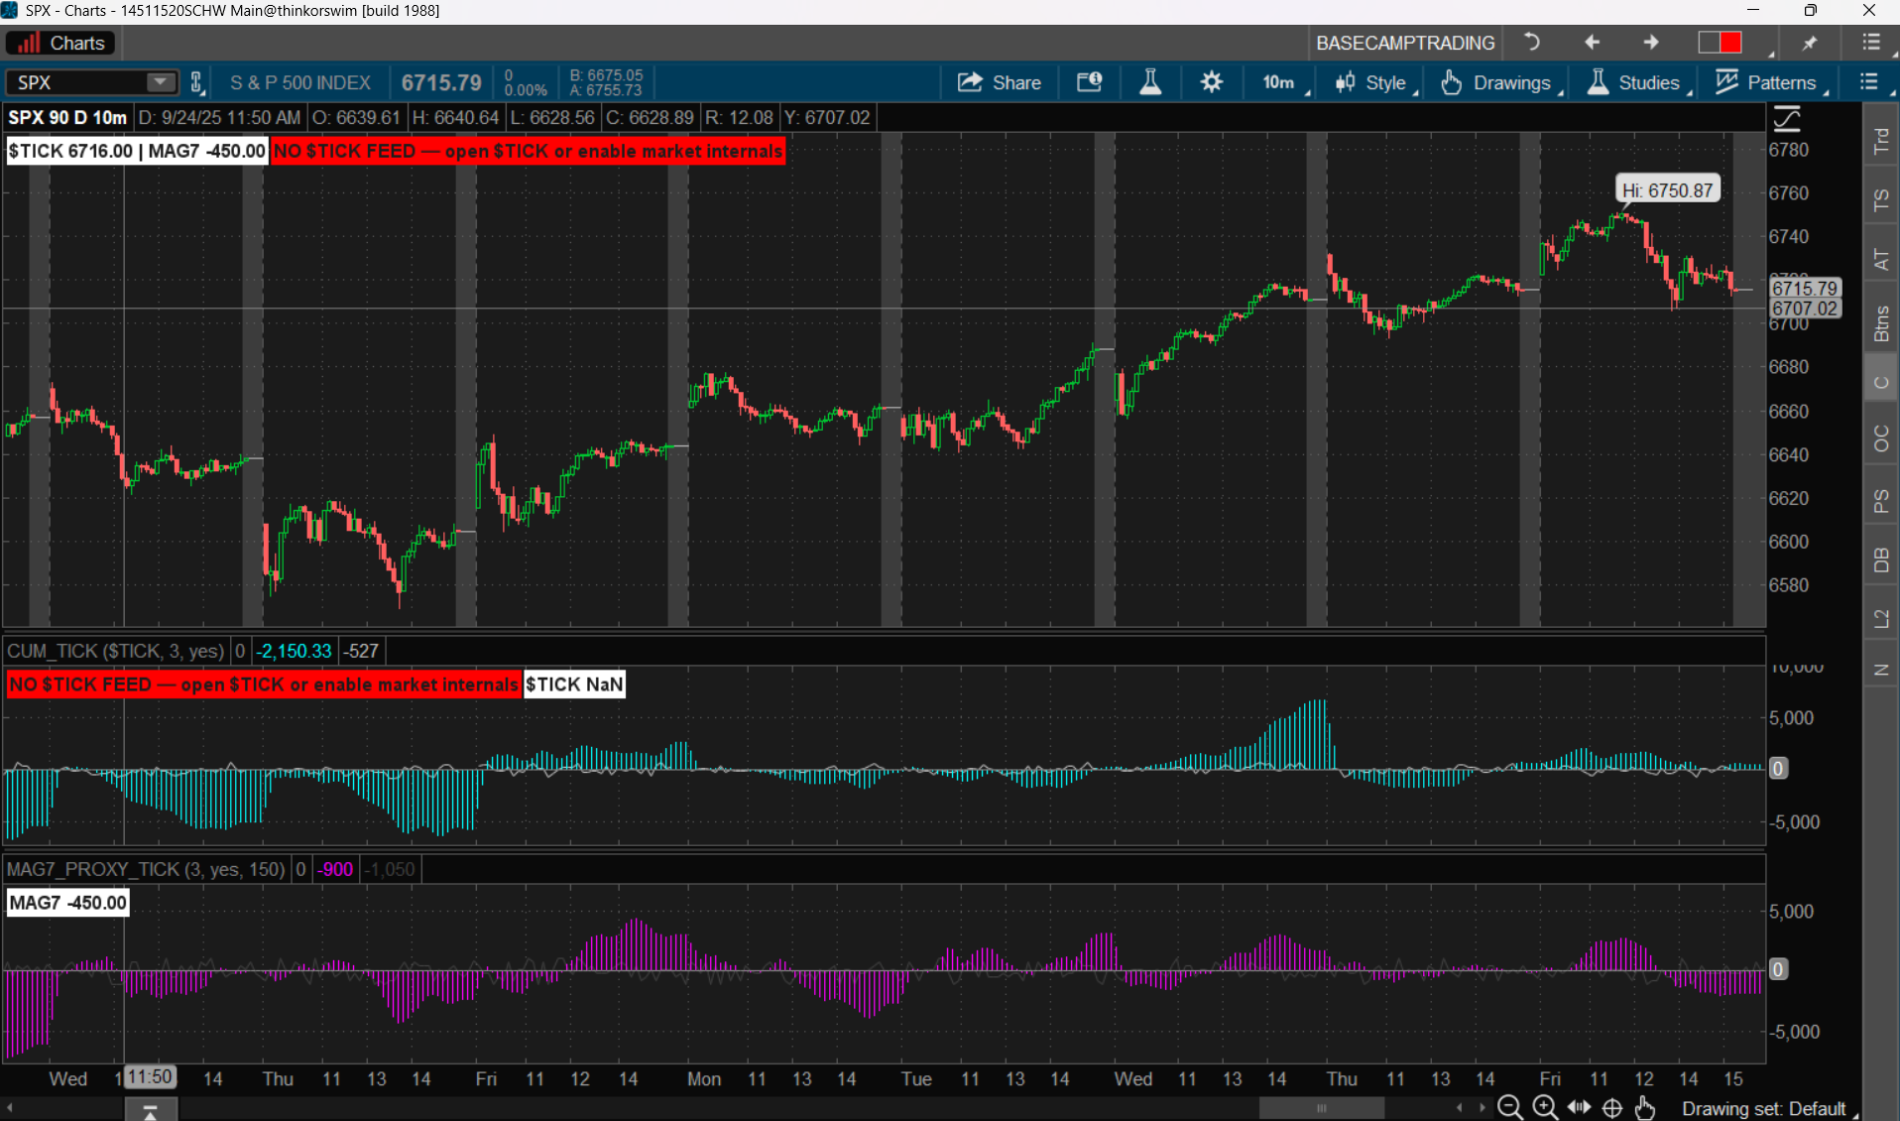Click the crosshair pan icon below chart

click(x=1612, y=1107)
